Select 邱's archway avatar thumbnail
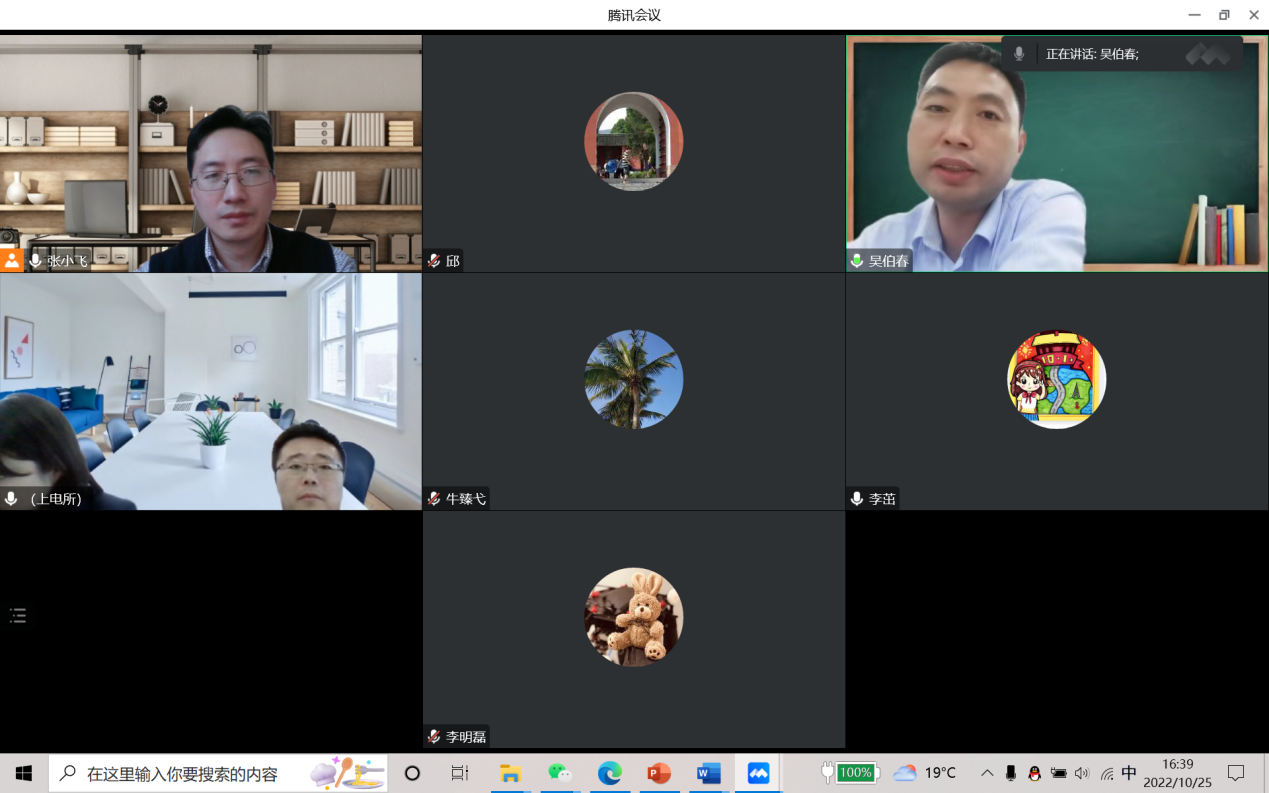This screenshot has width=1269, height=793. (x=633, y=142)
